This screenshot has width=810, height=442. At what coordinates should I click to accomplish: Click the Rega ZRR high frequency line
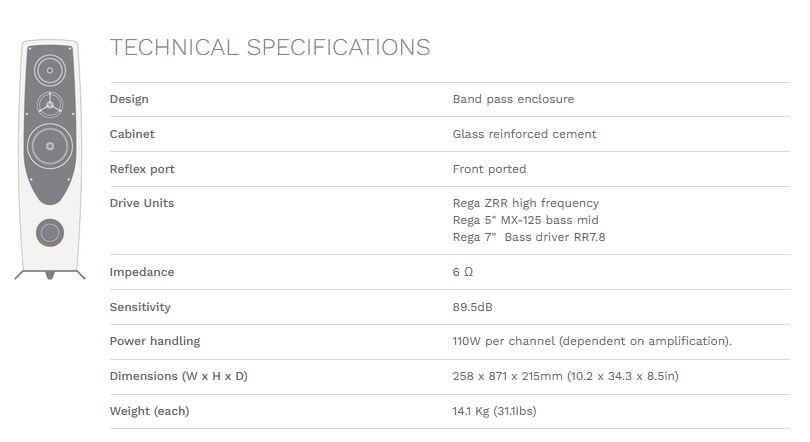[526, 203]
